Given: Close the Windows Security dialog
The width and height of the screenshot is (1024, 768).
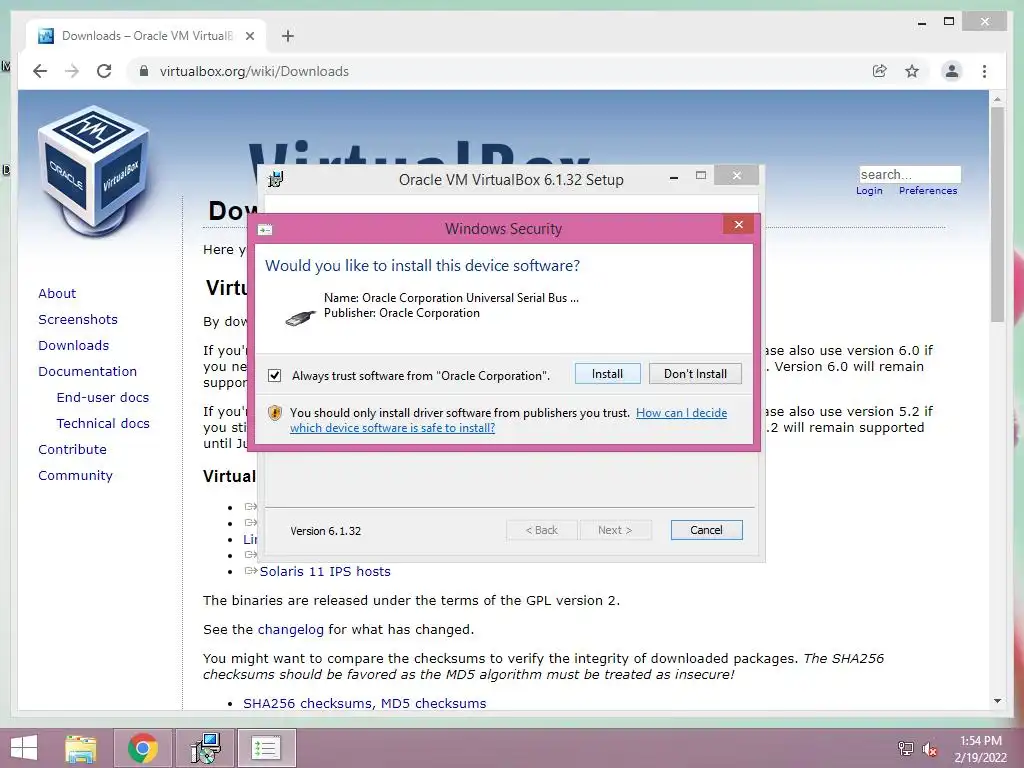Looking at the screenshot, I should (739, 225).
